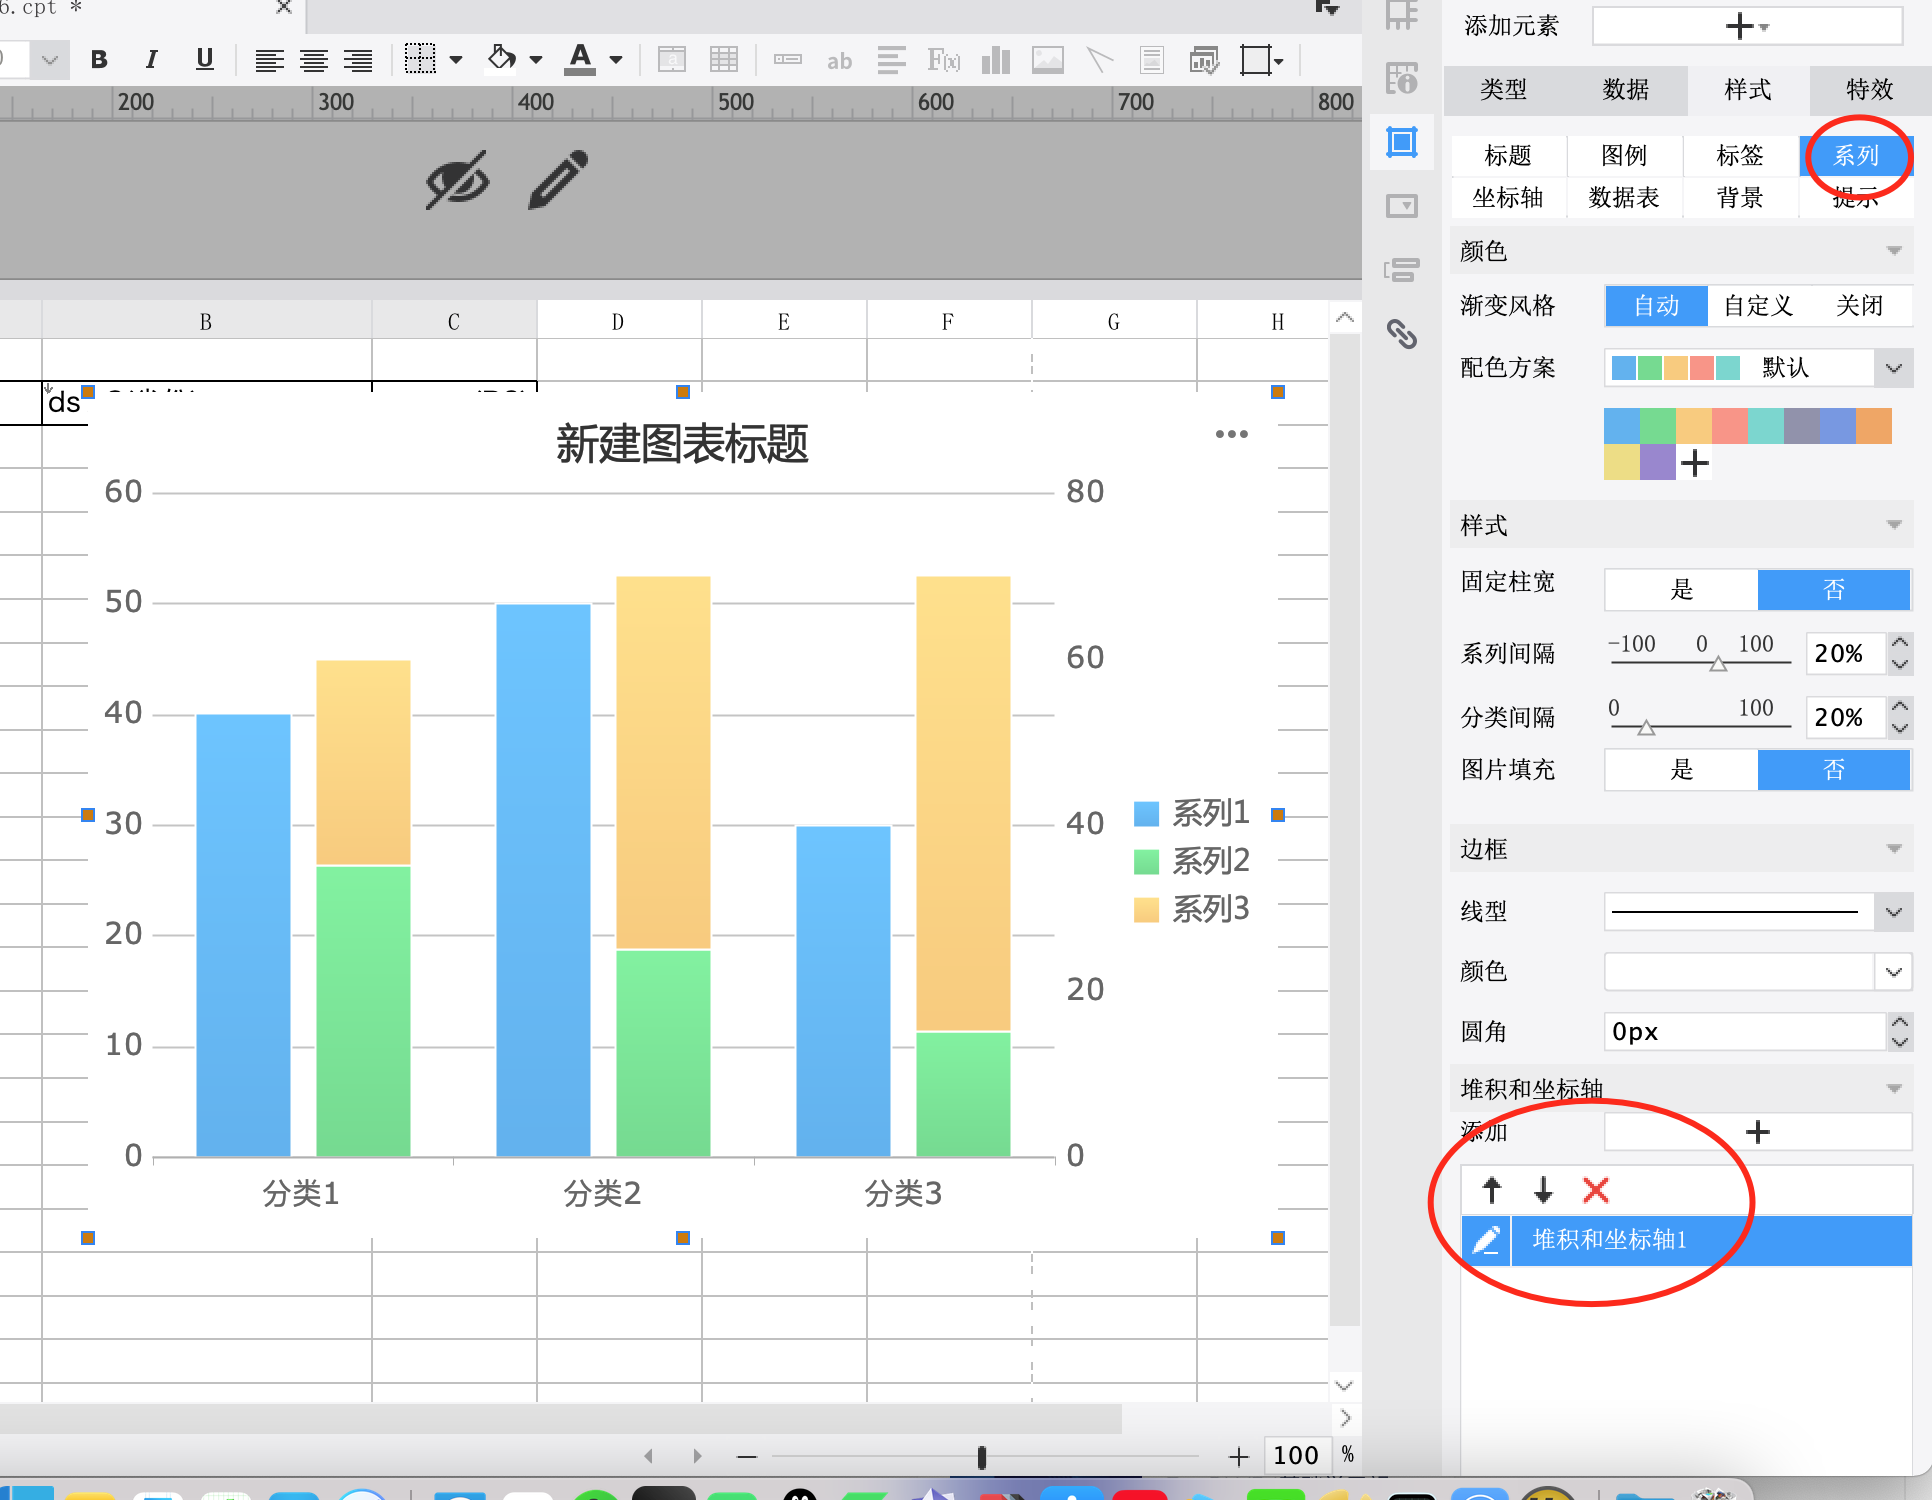
Task: Edit 堆积和坐标轴1 with pencil icon
Action: (1486, 1241)
